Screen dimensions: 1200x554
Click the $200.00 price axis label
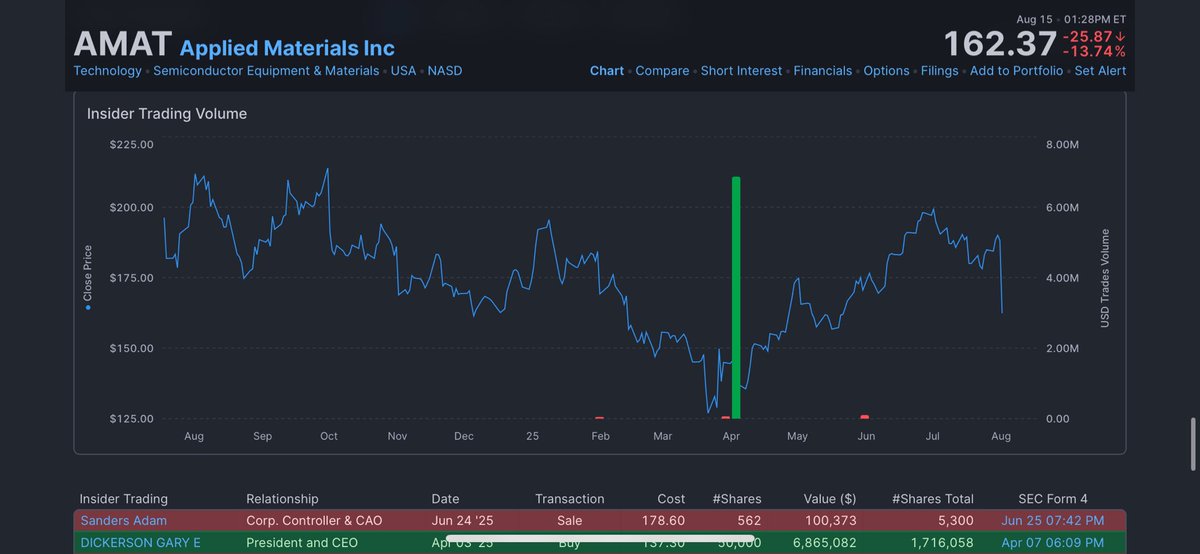click(x=132, y=207)
